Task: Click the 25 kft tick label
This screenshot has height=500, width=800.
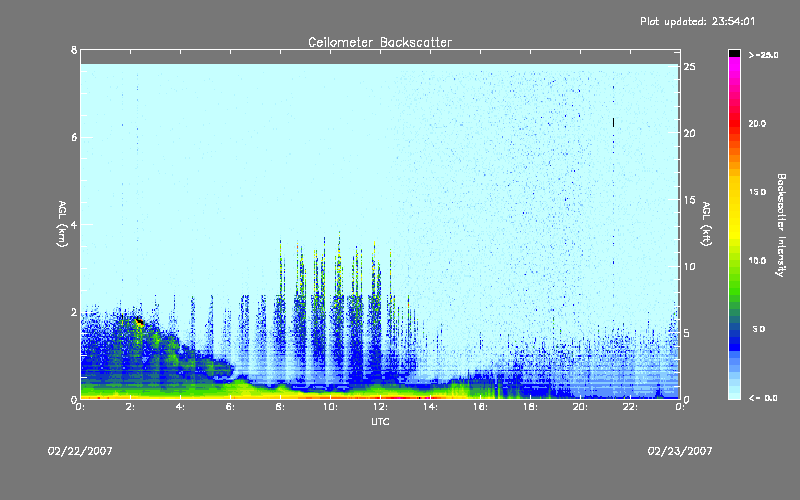Action: click(x=689, y=67)
